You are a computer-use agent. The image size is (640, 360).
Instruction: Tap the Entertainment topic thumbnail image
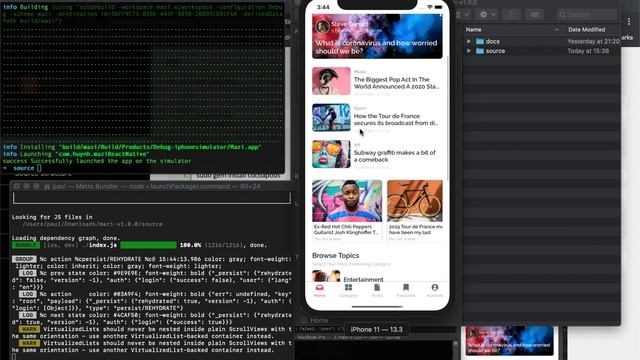point(326,276)
